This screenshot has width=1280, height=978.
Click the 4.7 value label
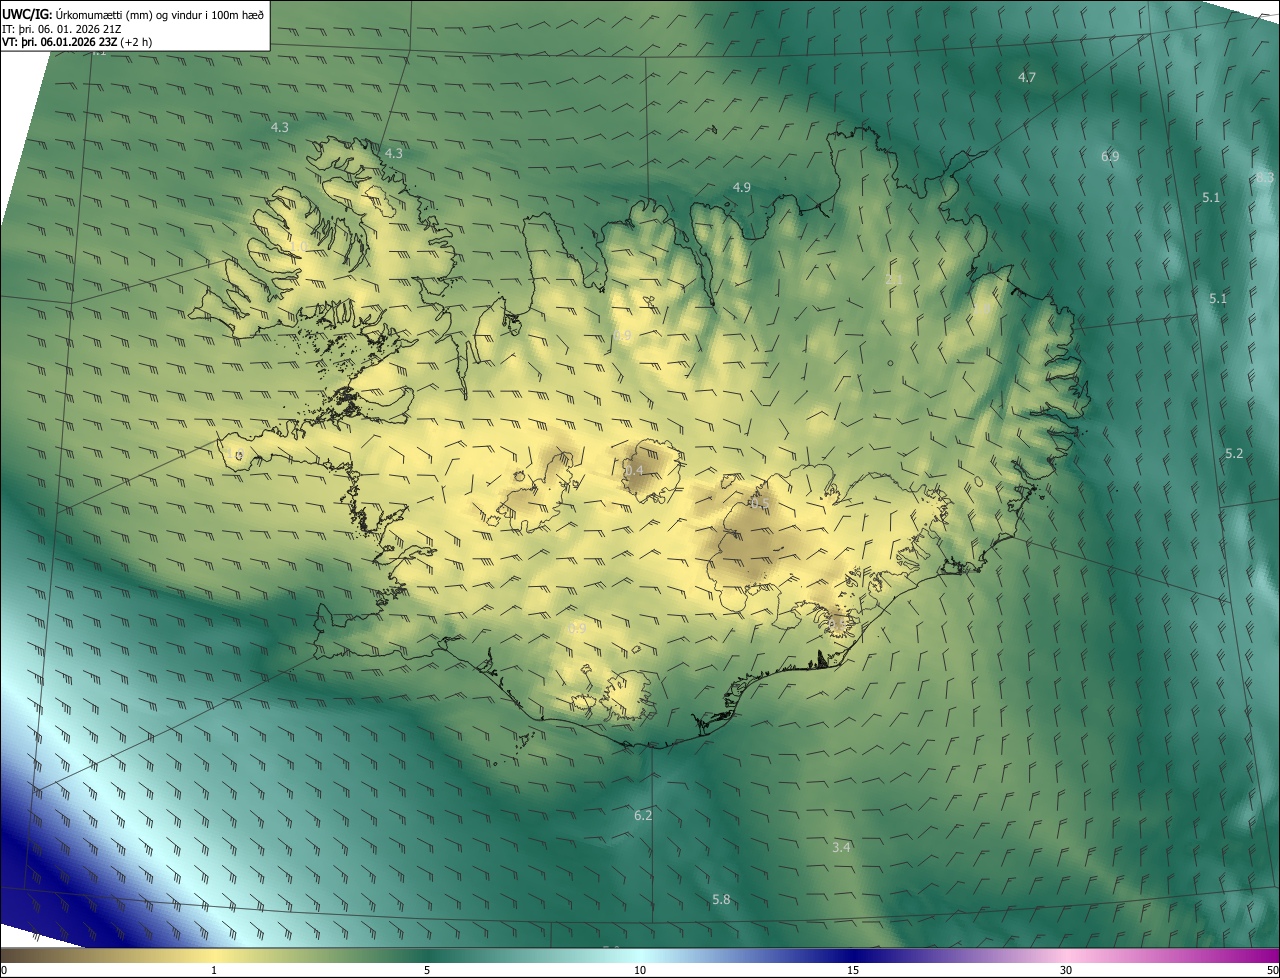pos(1026,78)
